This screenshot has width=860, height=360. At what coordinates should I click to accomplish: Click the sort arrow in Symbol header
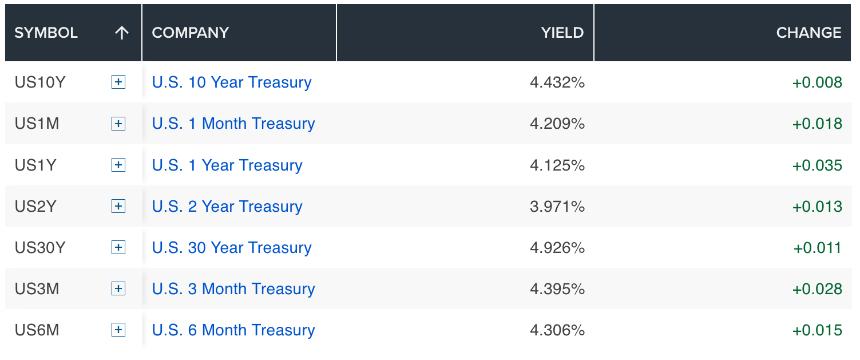click(x=121, y=33)
